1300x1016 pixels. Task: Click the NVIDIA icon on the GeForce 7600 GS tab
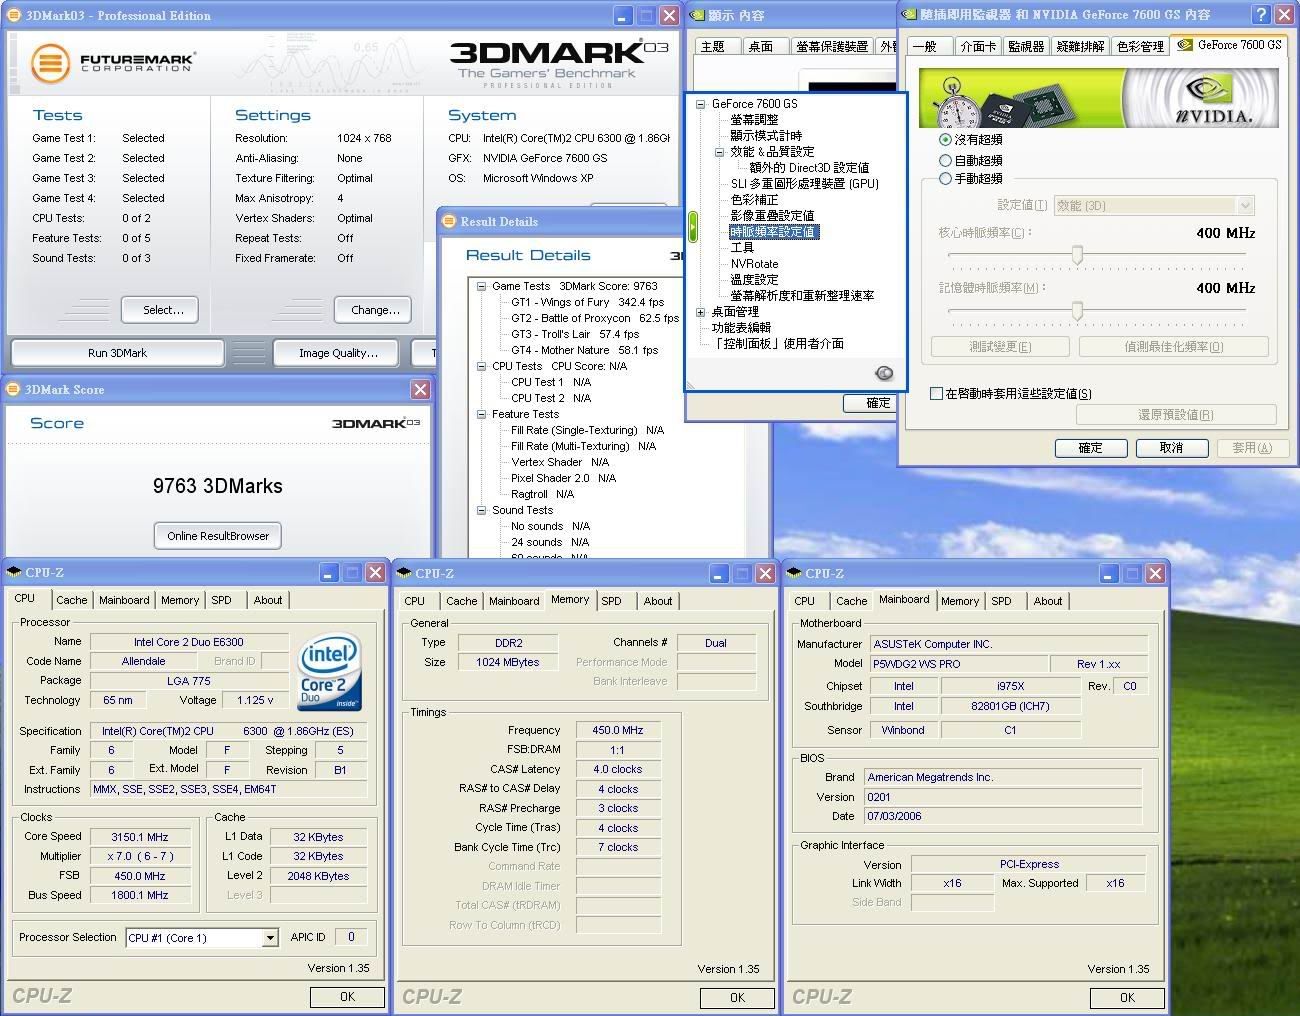1185,45
